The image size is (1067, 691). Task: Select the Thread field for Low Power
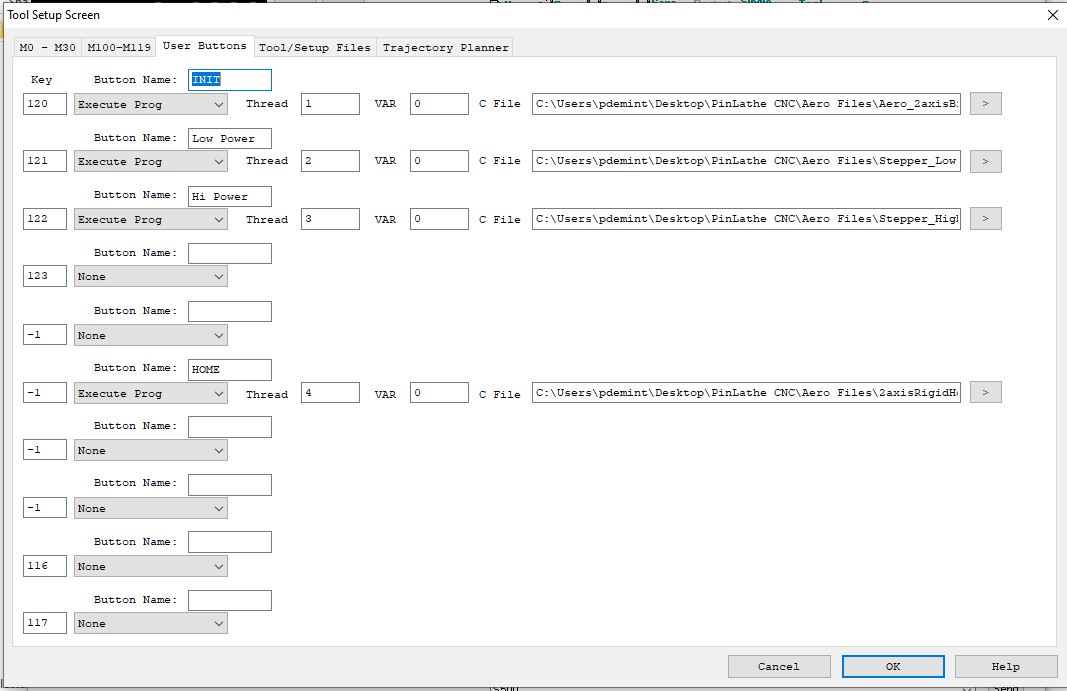[329, 161]
